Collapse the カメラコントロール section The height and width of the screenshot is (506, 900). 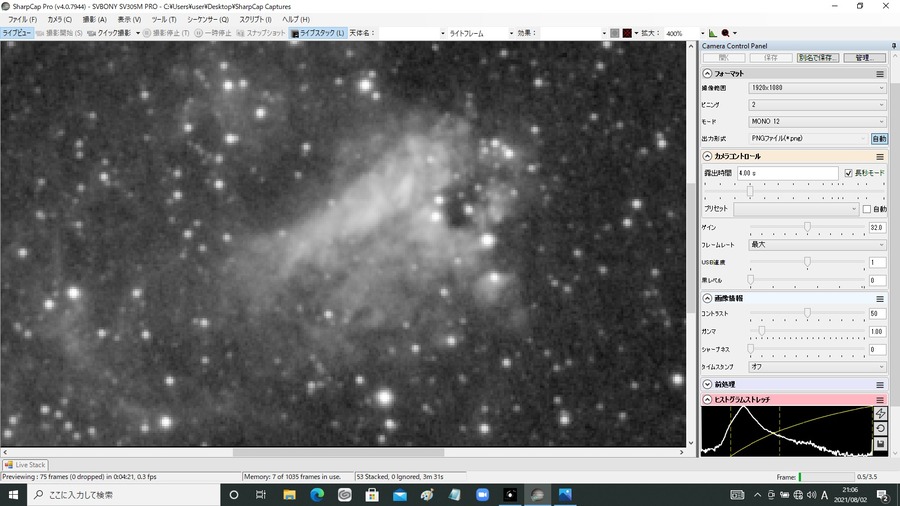click(707, 157)
